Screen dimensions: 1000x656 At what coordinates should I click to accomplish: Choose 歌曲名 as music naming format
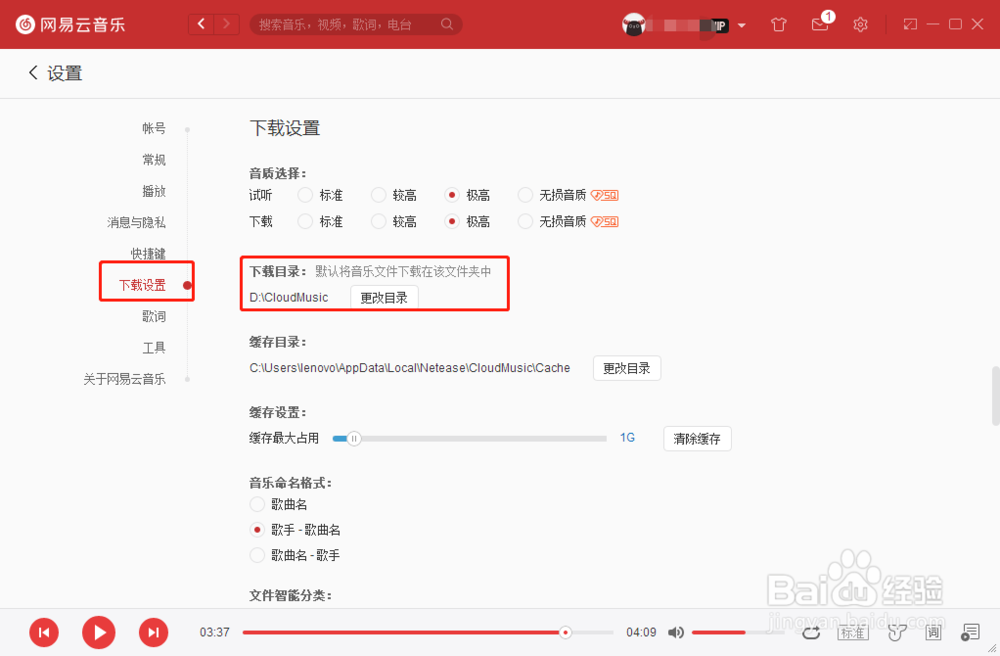point(258,504)
